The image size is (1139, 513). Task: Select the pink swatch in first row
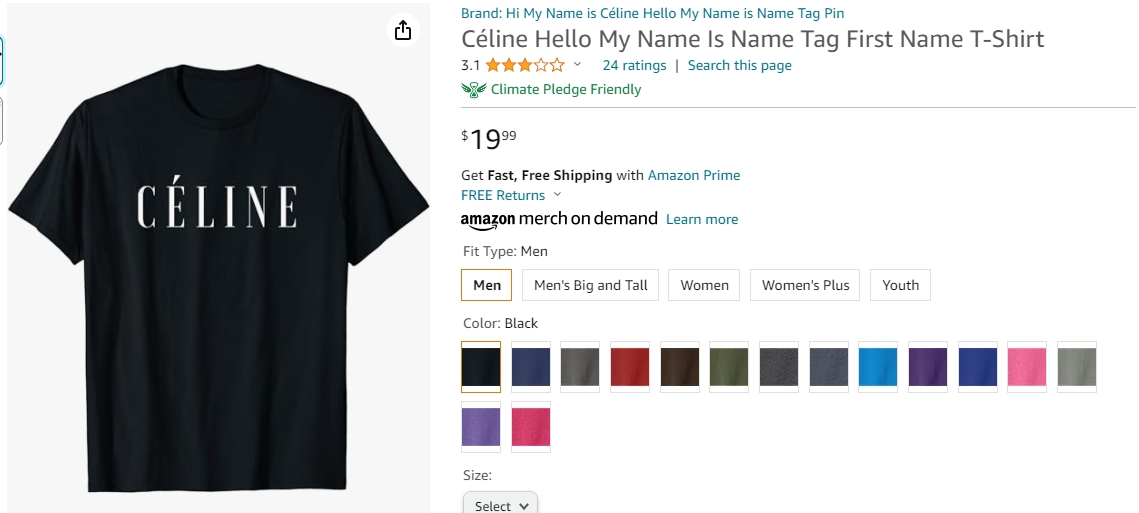1027,367
